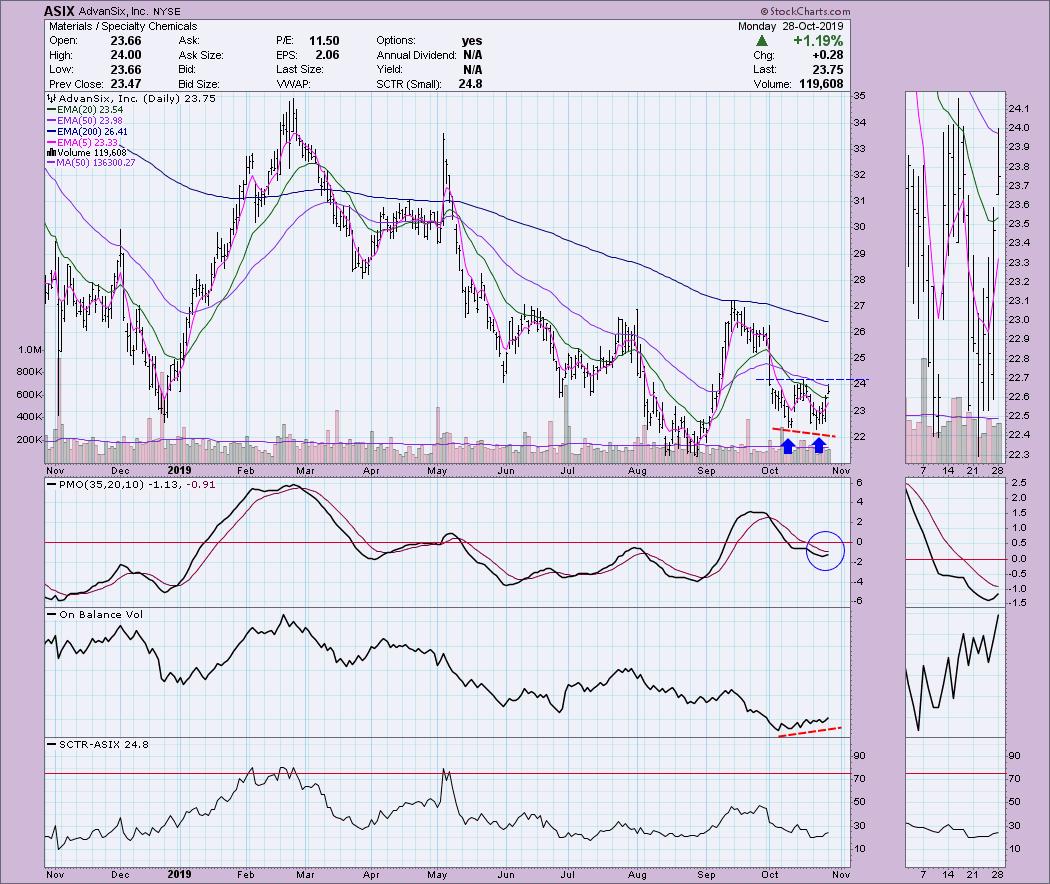The image size is (1050, 884).
Task: Select the Materials / Specialty Chemicals sector text
Action: tap(123, 26)
